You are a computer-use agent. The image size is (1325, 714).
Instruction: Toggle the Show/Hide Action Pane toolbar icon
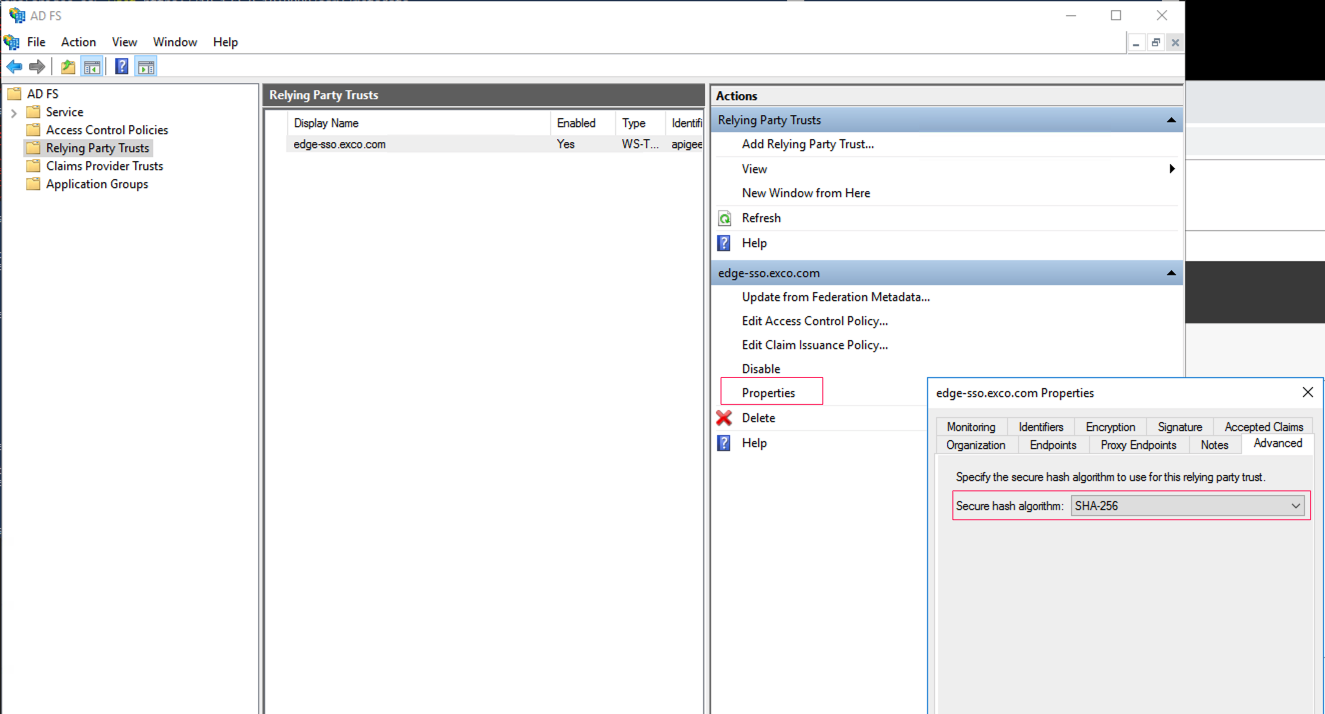pyautogui.click(x=146, y=67)
